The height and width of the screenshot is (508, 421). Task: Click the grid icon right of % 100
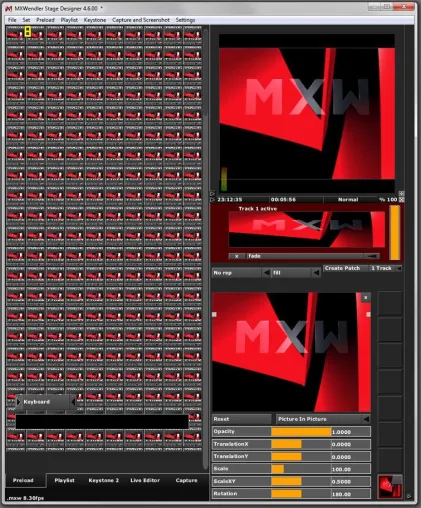402,199
